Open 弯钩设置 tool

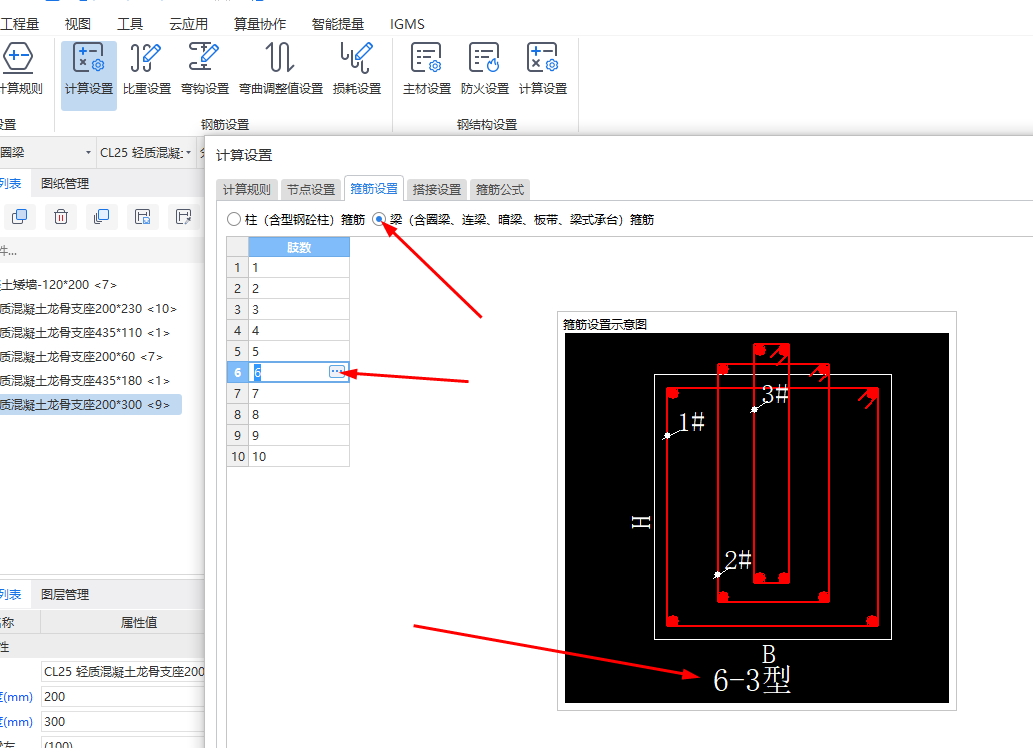coord(204,69)
